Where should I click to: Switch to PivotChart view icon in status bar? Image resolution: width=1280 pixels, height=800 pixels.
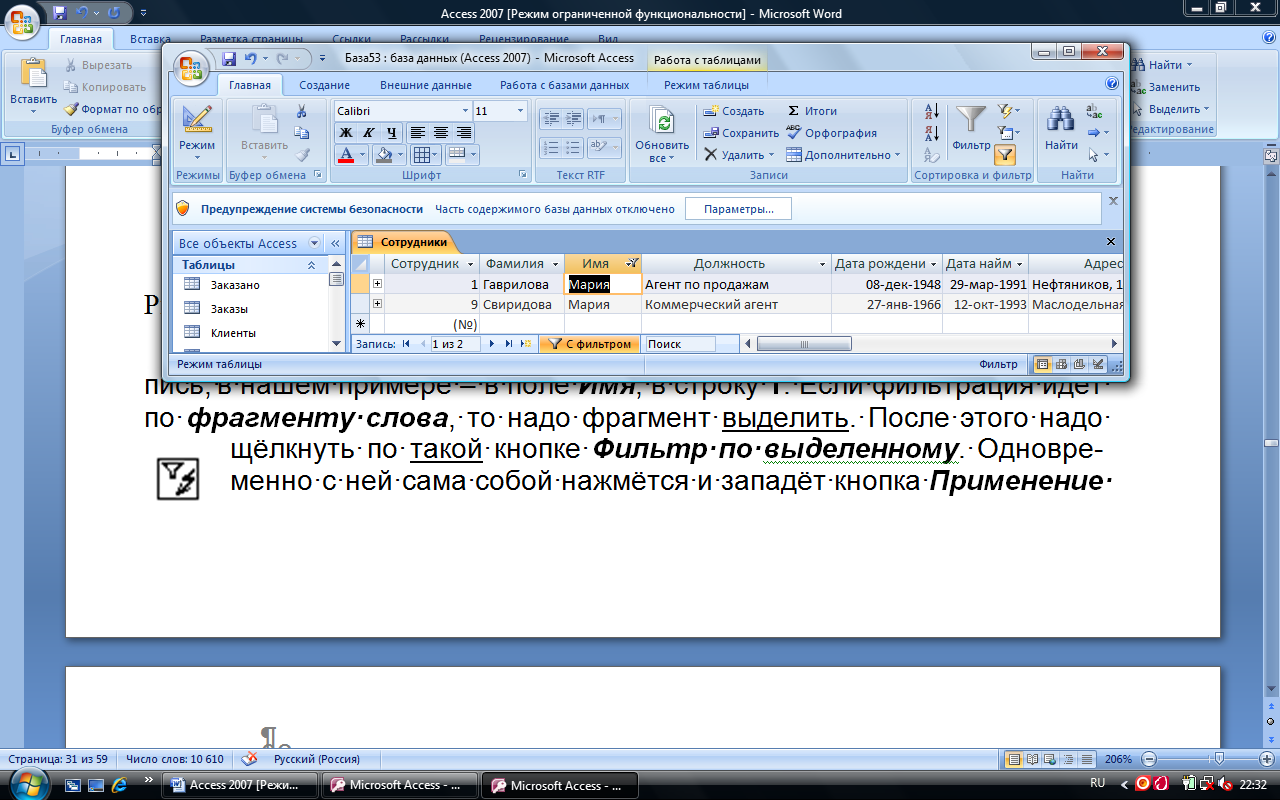(x=1079, y=365)
